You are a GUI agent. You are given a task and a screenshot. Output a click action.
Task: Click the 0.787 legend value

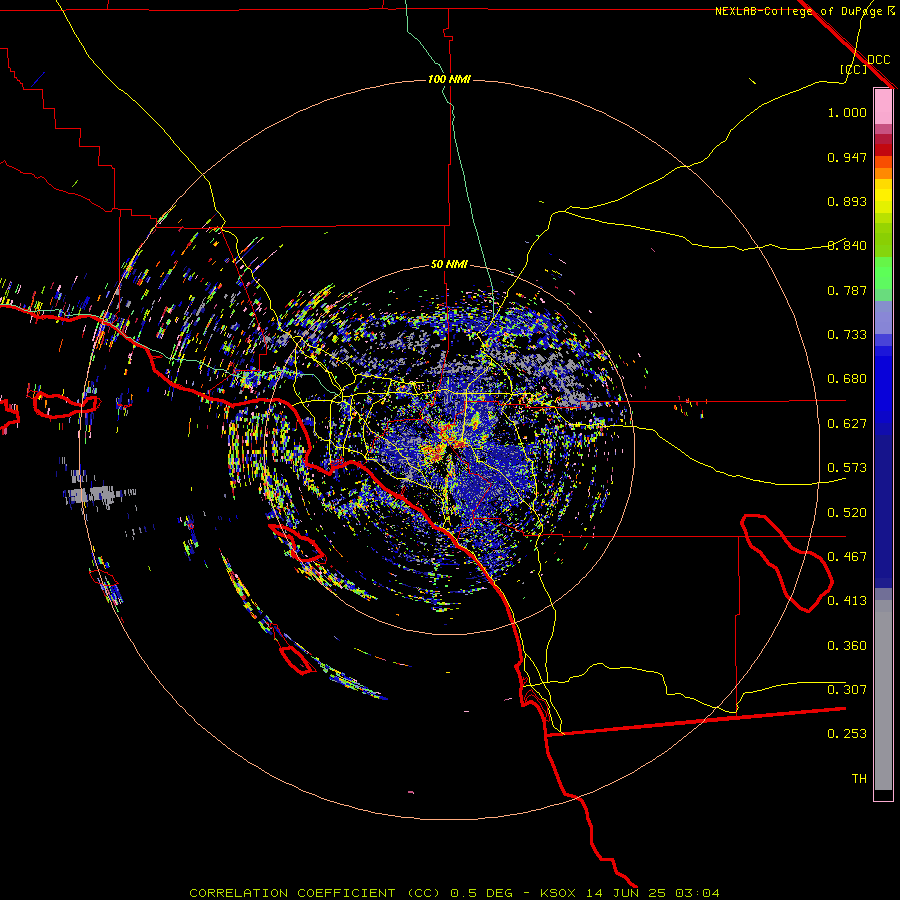pyautogui.click(x=847, y=290)
